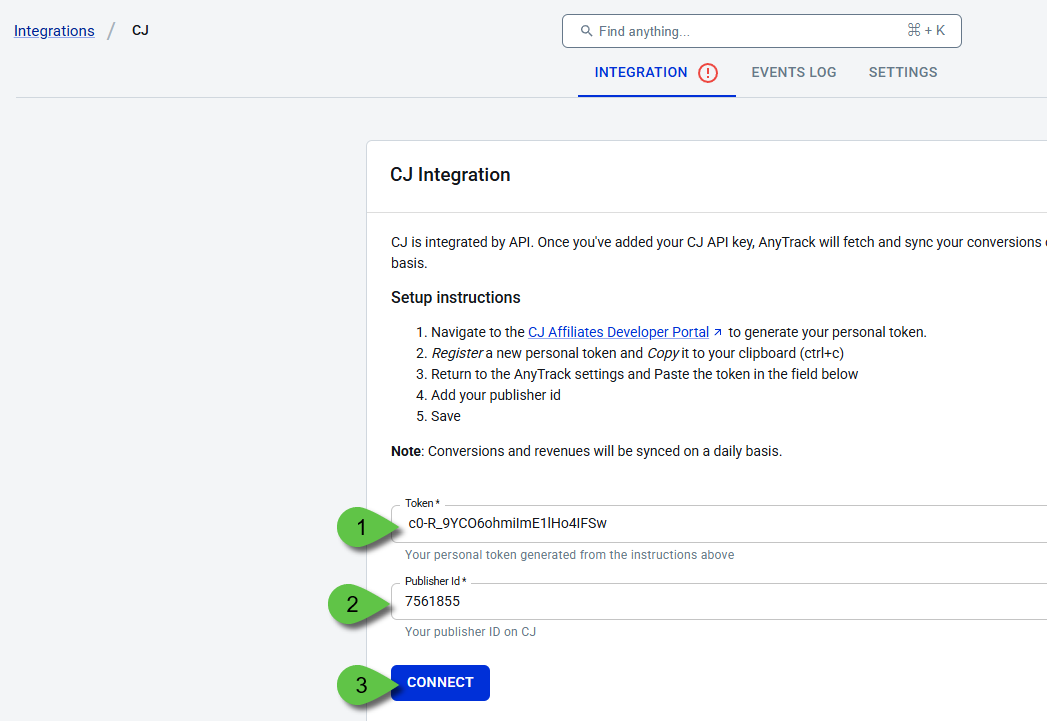1047x721 pixels.
Task: Click the red alert icon on the Integration tab
Action: pos(708,72)
